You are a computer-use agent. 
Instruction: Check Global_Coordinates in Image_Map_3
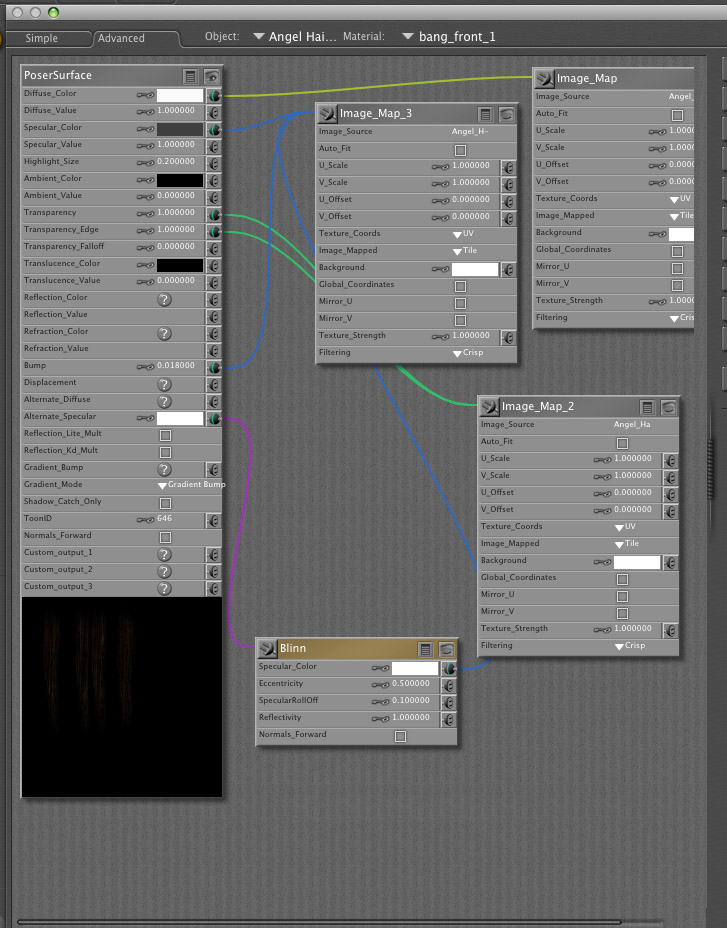pyautogui.click(x=460, y=286)
